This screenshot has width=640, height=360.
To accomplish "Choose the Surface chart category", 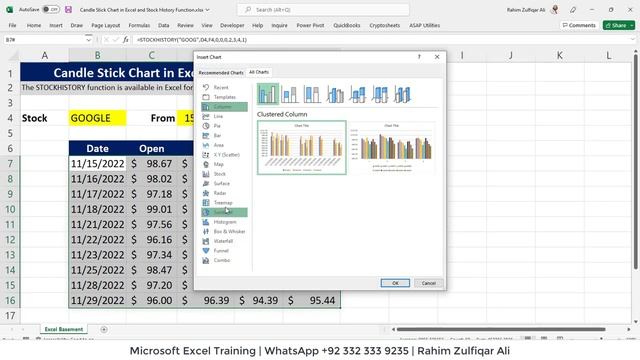I will pyautogui.click(x=224, y=184).
